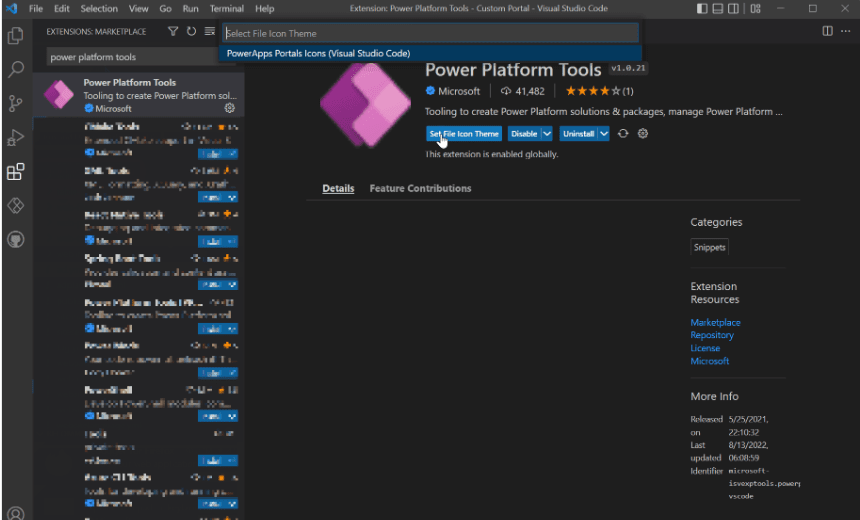The image size is (860, 520).
Task: Open the Extensions view icon
Action: coord(15,172)
